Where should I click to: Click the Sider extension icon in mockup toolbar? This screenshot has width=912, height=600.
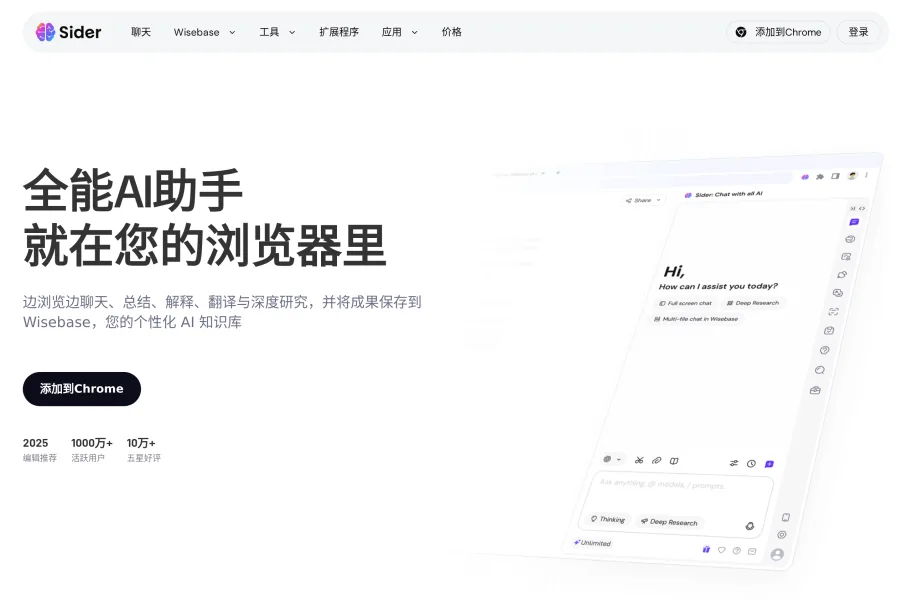click(x=805, y=177)
